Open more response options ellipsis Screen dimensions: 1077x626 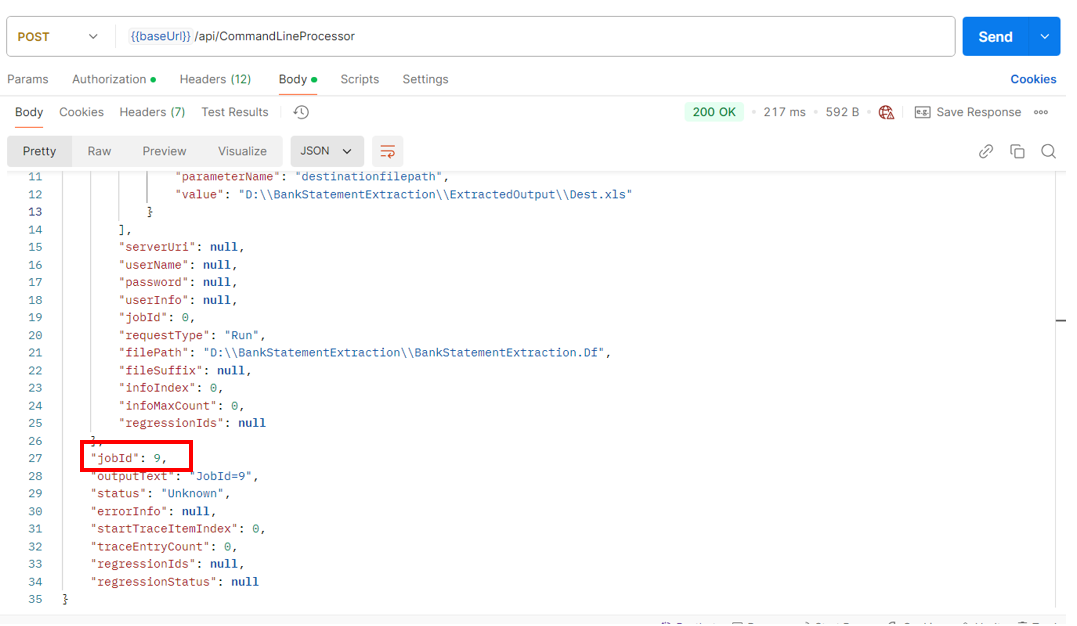tap(1041, 112)
